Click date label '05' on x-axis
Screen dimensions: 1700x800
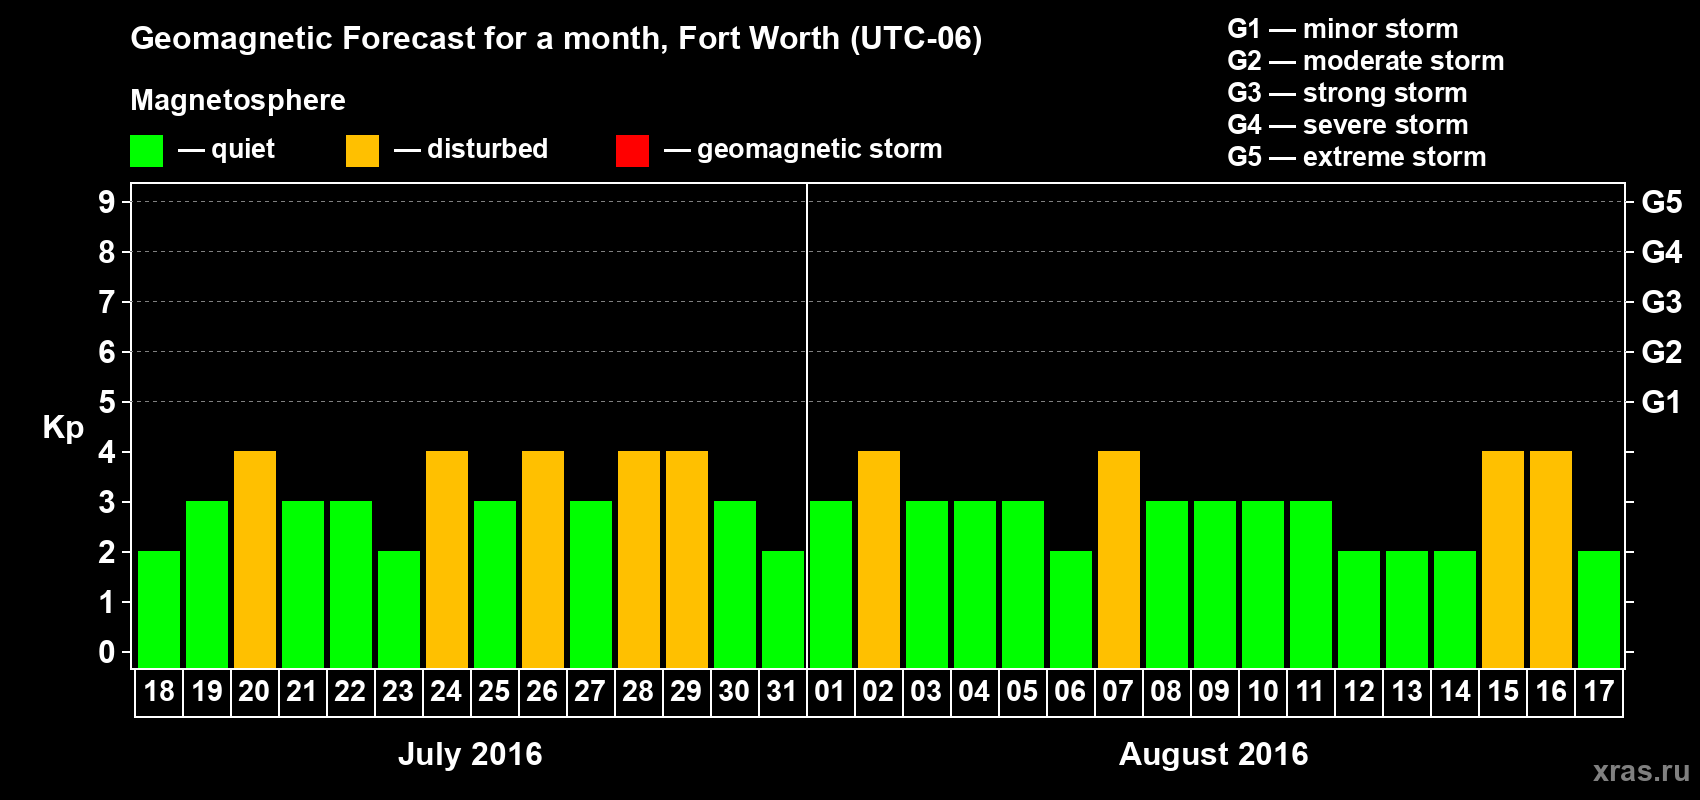1022,692
